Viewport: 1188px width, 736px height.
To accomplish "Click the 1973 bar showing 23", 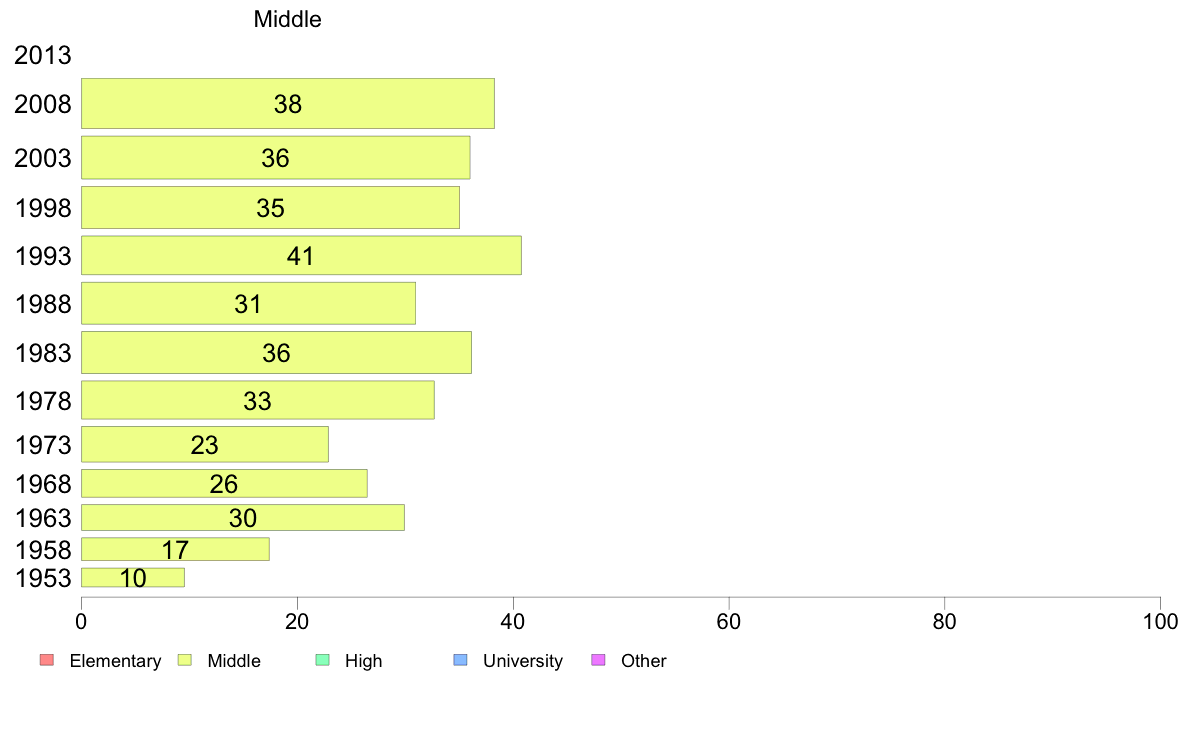I will click(205, 444).
